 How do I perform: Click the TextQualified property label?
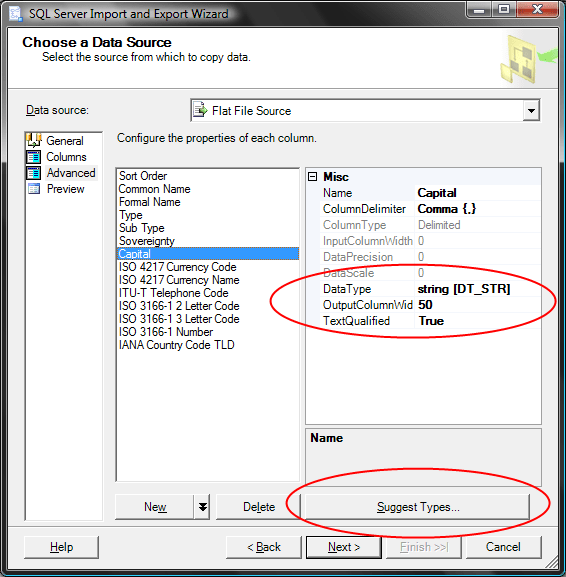356,321
